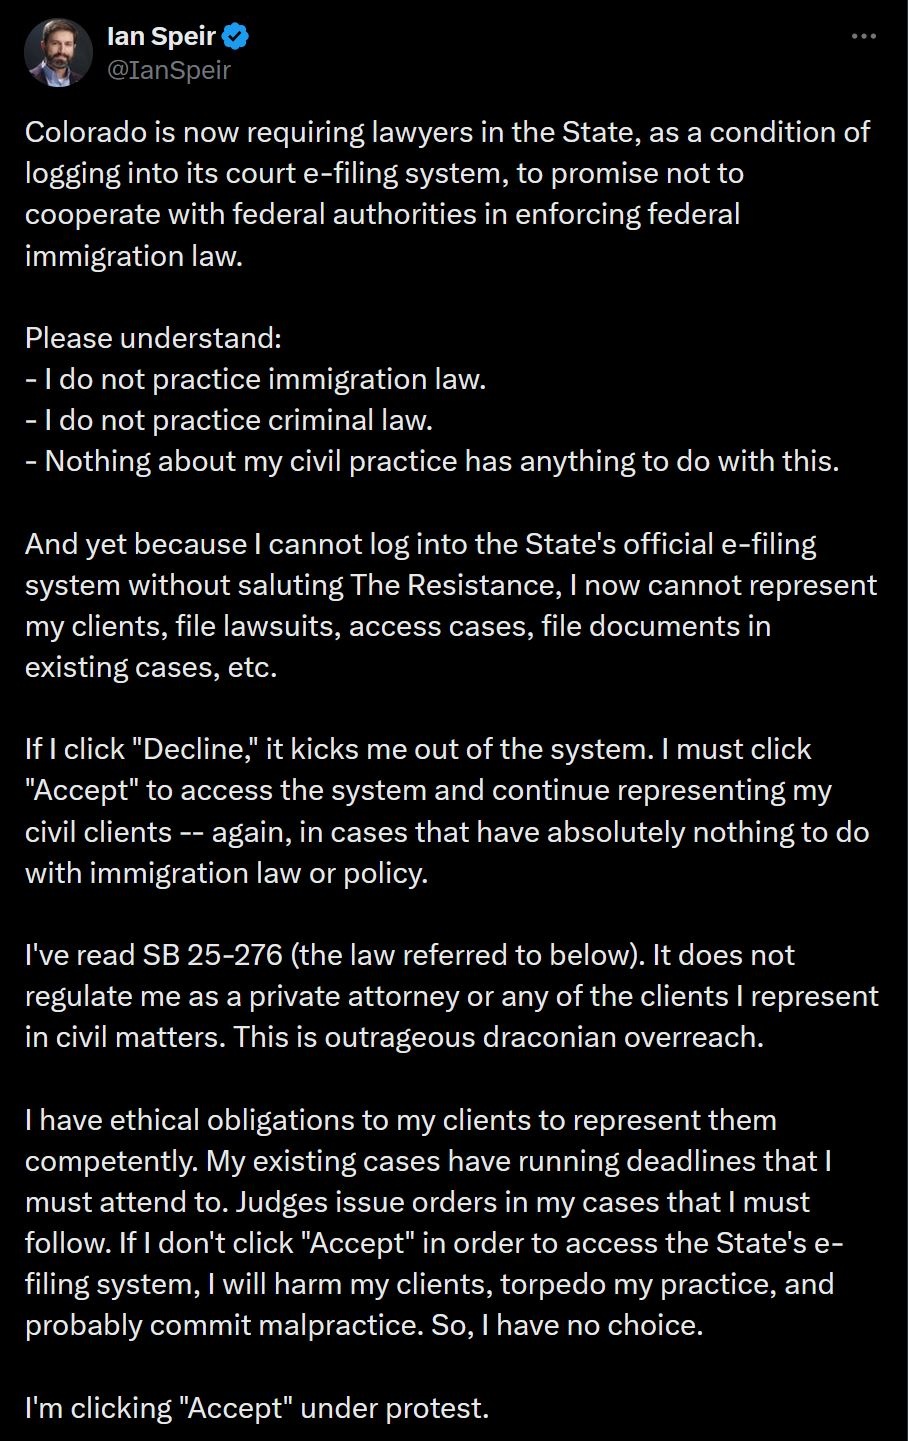Viewport: 908px width, 1441px height.
Task: Open the @IanSpeir handle link
Action: 168,70
